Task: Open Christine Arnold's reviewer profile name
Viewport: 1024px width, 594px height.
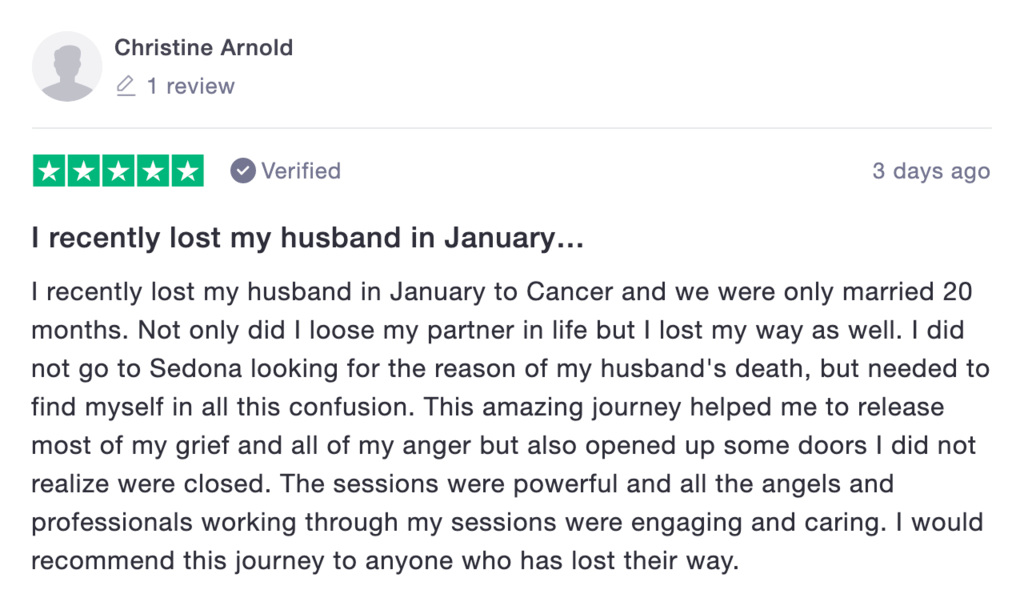Action: pyautogui.click(x=203, y=47)
